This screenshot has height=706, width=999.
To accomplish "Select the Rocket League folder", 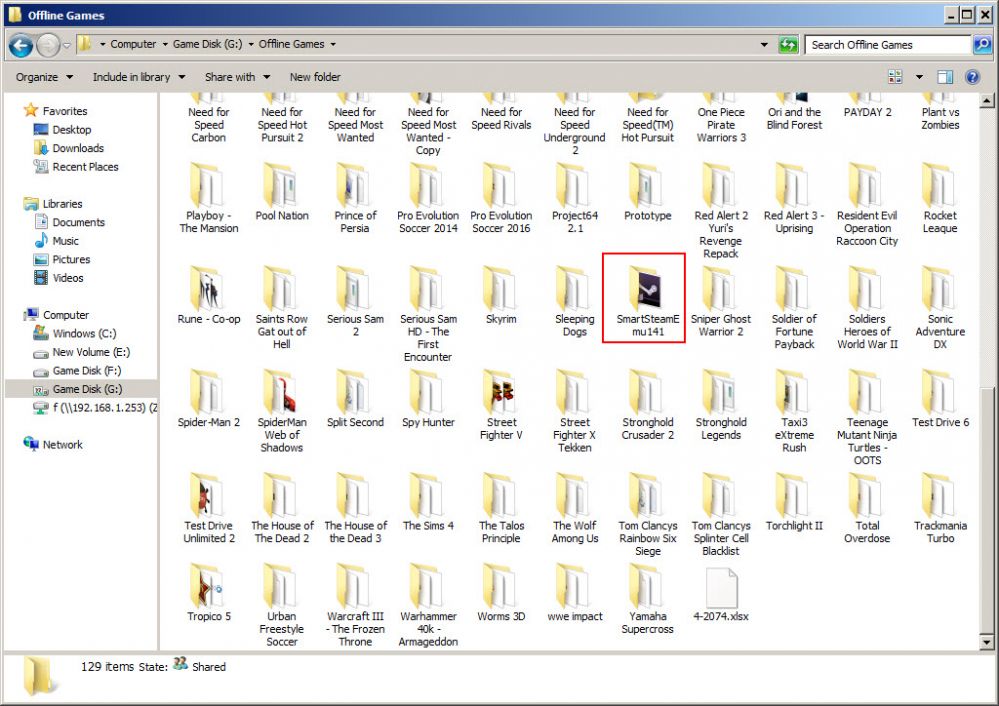I will pyautogui.click(x=940, y=199).
